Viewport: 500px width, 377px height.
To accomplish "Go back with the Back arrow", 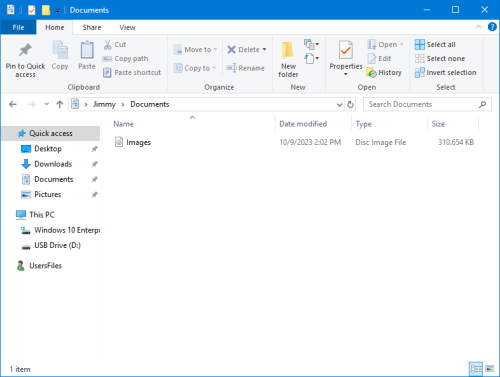I will [13, 105].
